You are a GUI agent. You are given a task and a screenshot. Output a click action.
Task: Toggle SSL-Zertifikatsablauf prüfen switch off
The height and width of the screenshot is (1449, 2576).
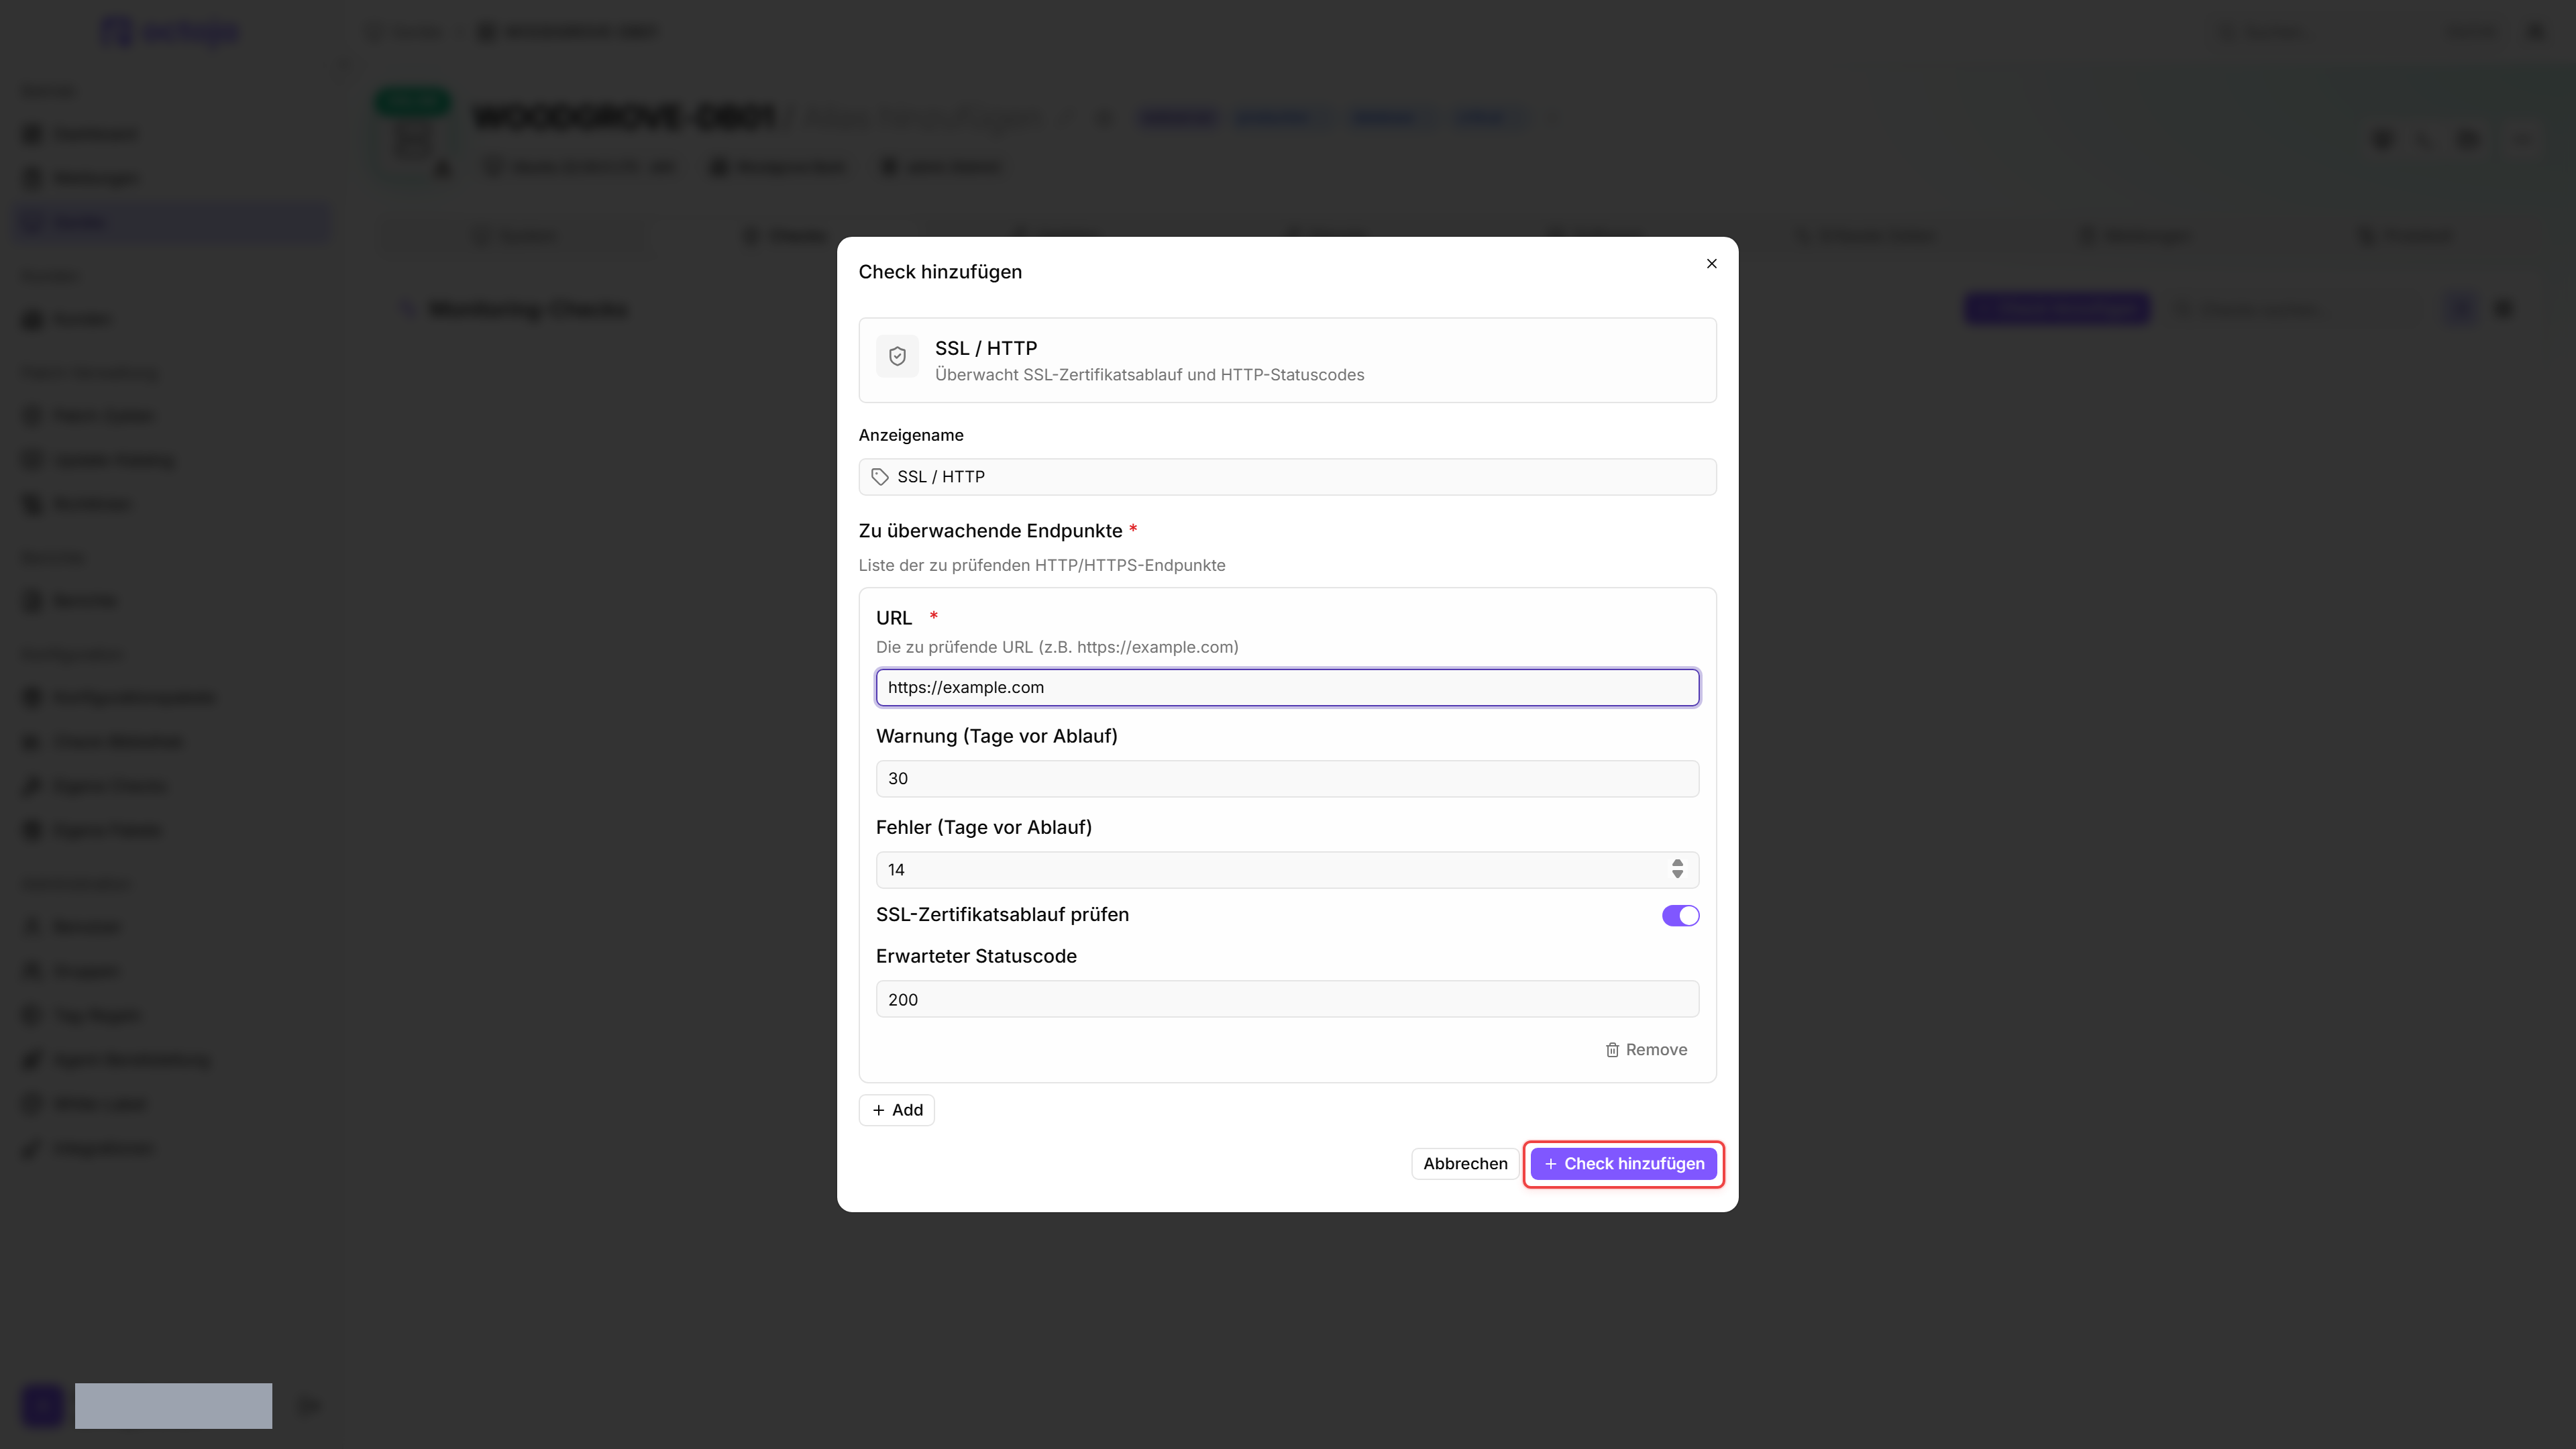click(x=1680, y=915)
